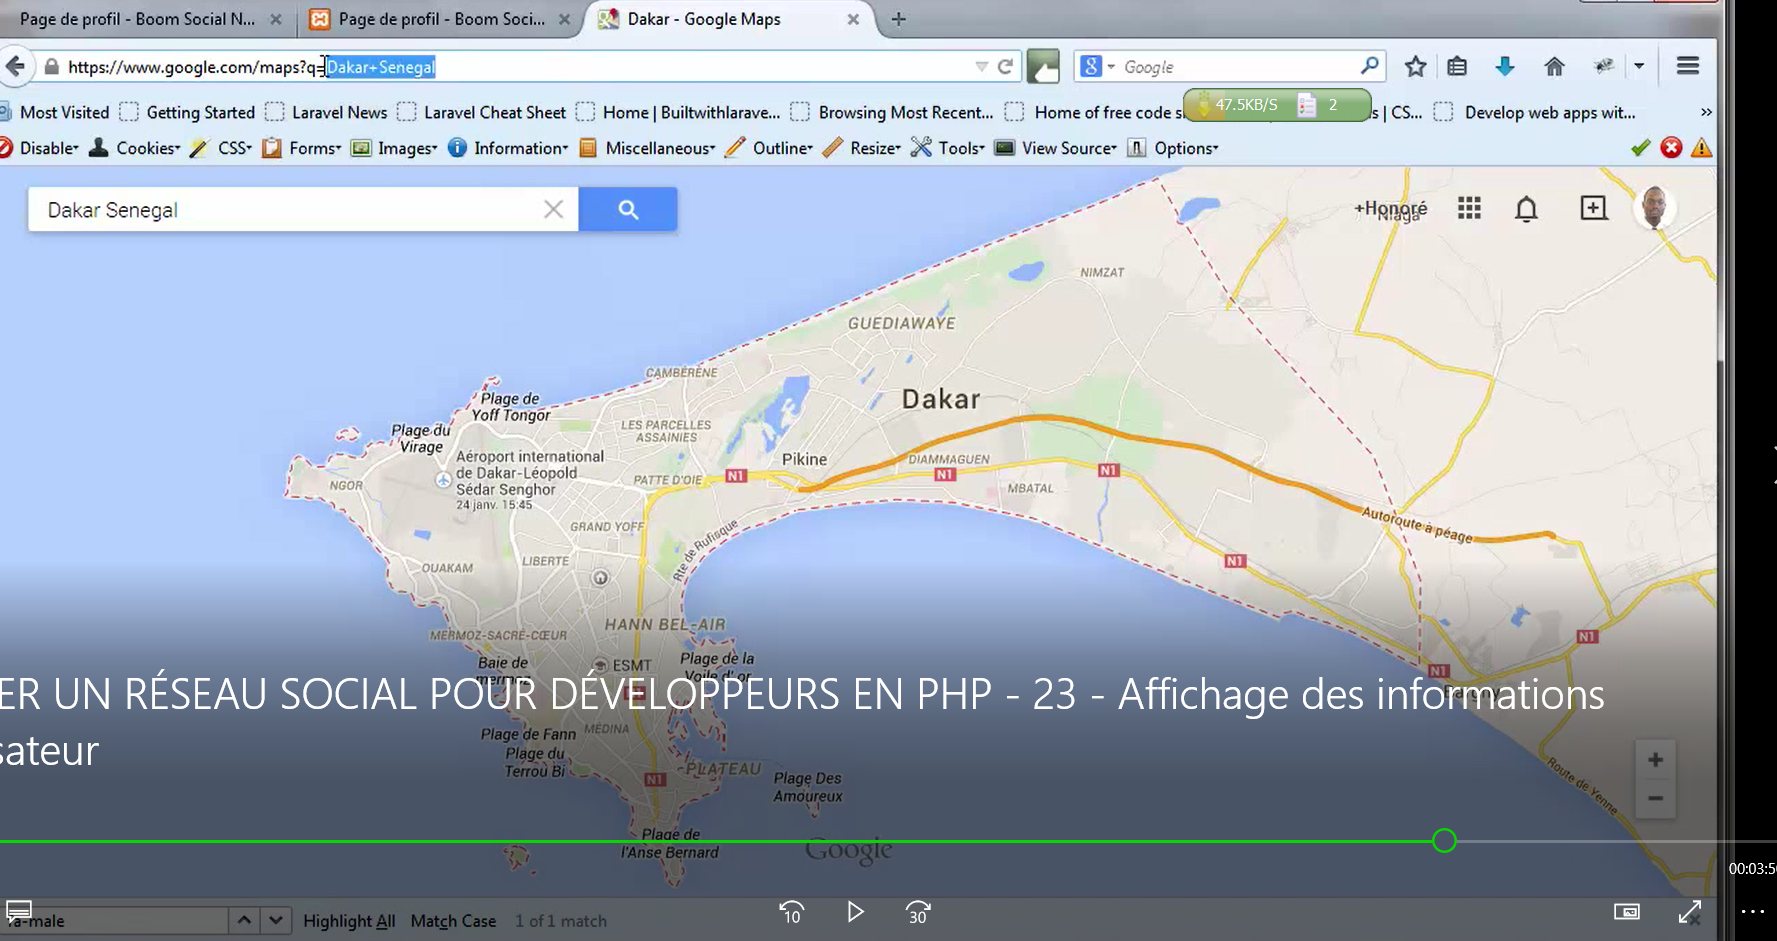This screenshot has height=941, width=1777.
Task: Open Google notifications bell
Action: (1525, 209)
